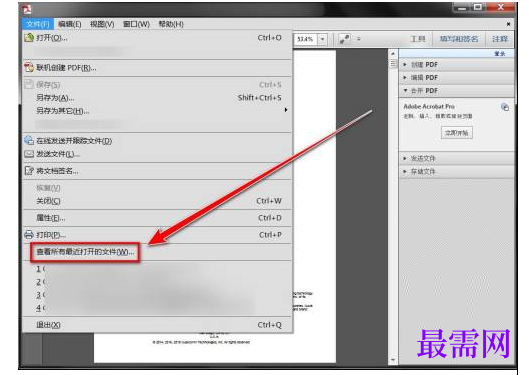
Task: Open the 帮助(H) menu
Action: [x=171, y=24]
